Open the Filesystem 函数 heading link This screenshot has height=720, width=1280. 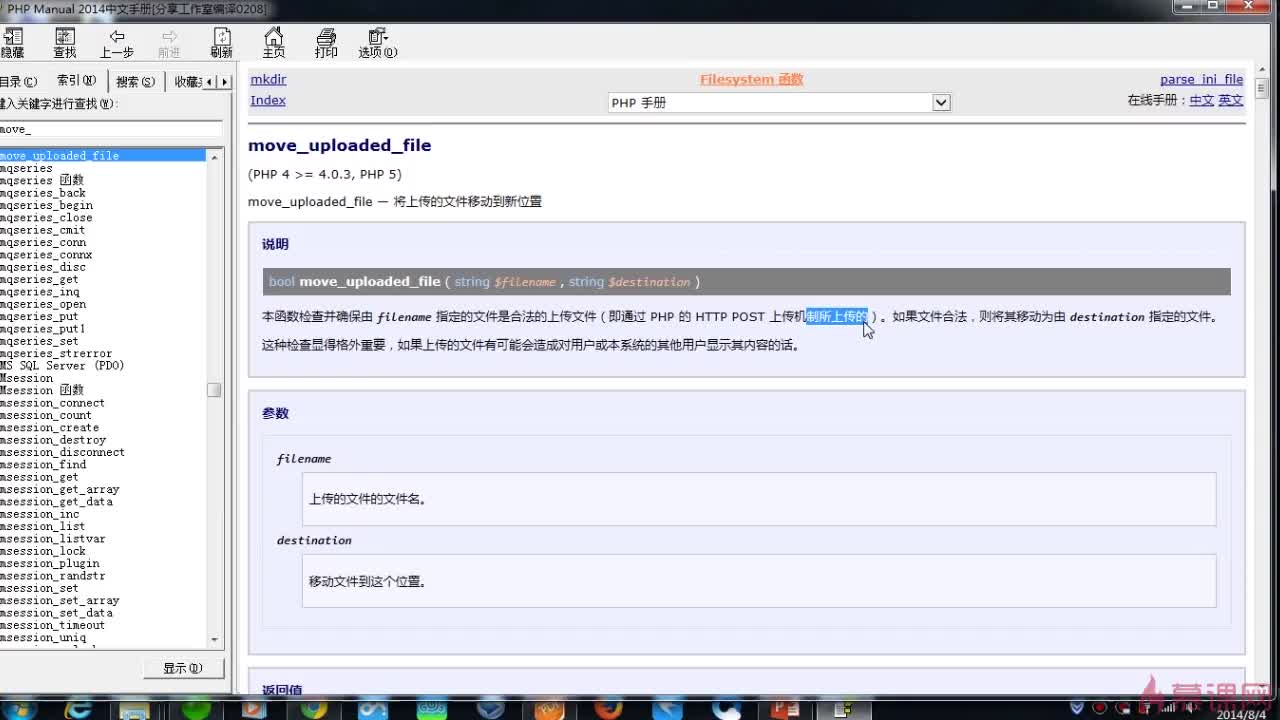751,79
